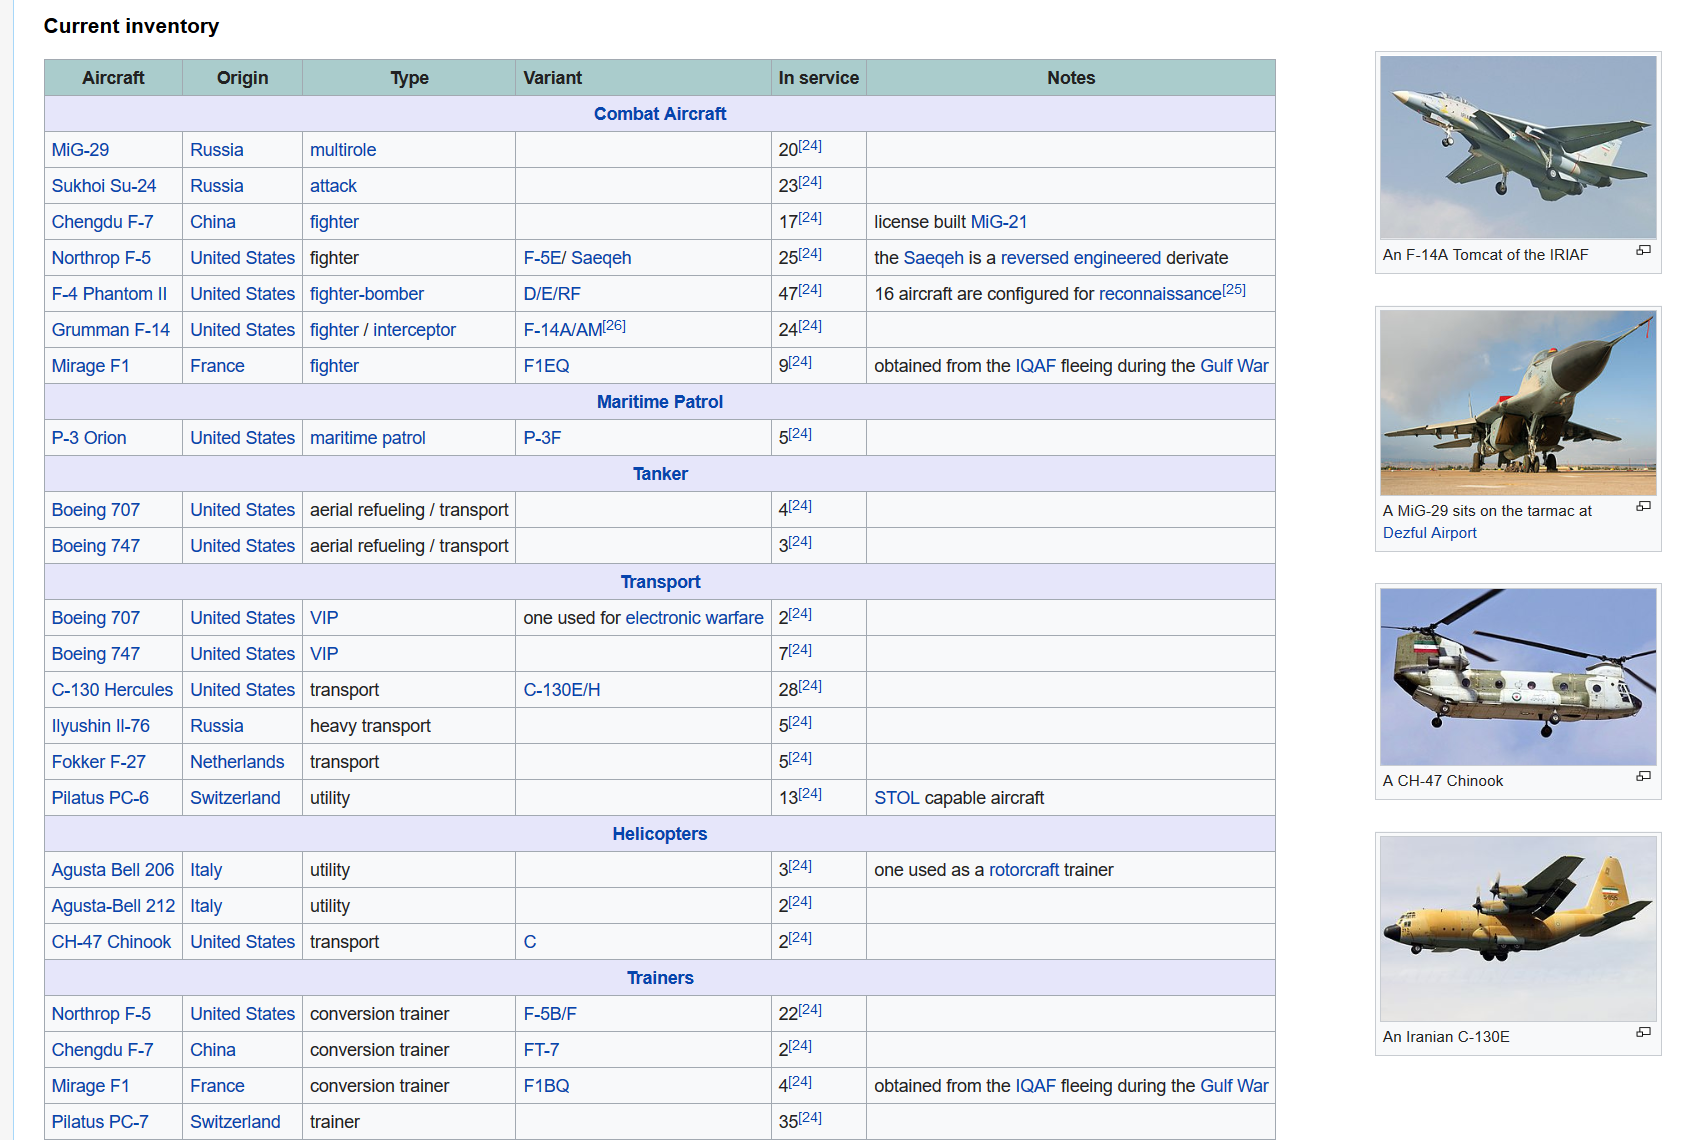Viewport: 1682px width, 1140px height.
Task: Open the Saeqeh variant link
Action: [601, 258]
